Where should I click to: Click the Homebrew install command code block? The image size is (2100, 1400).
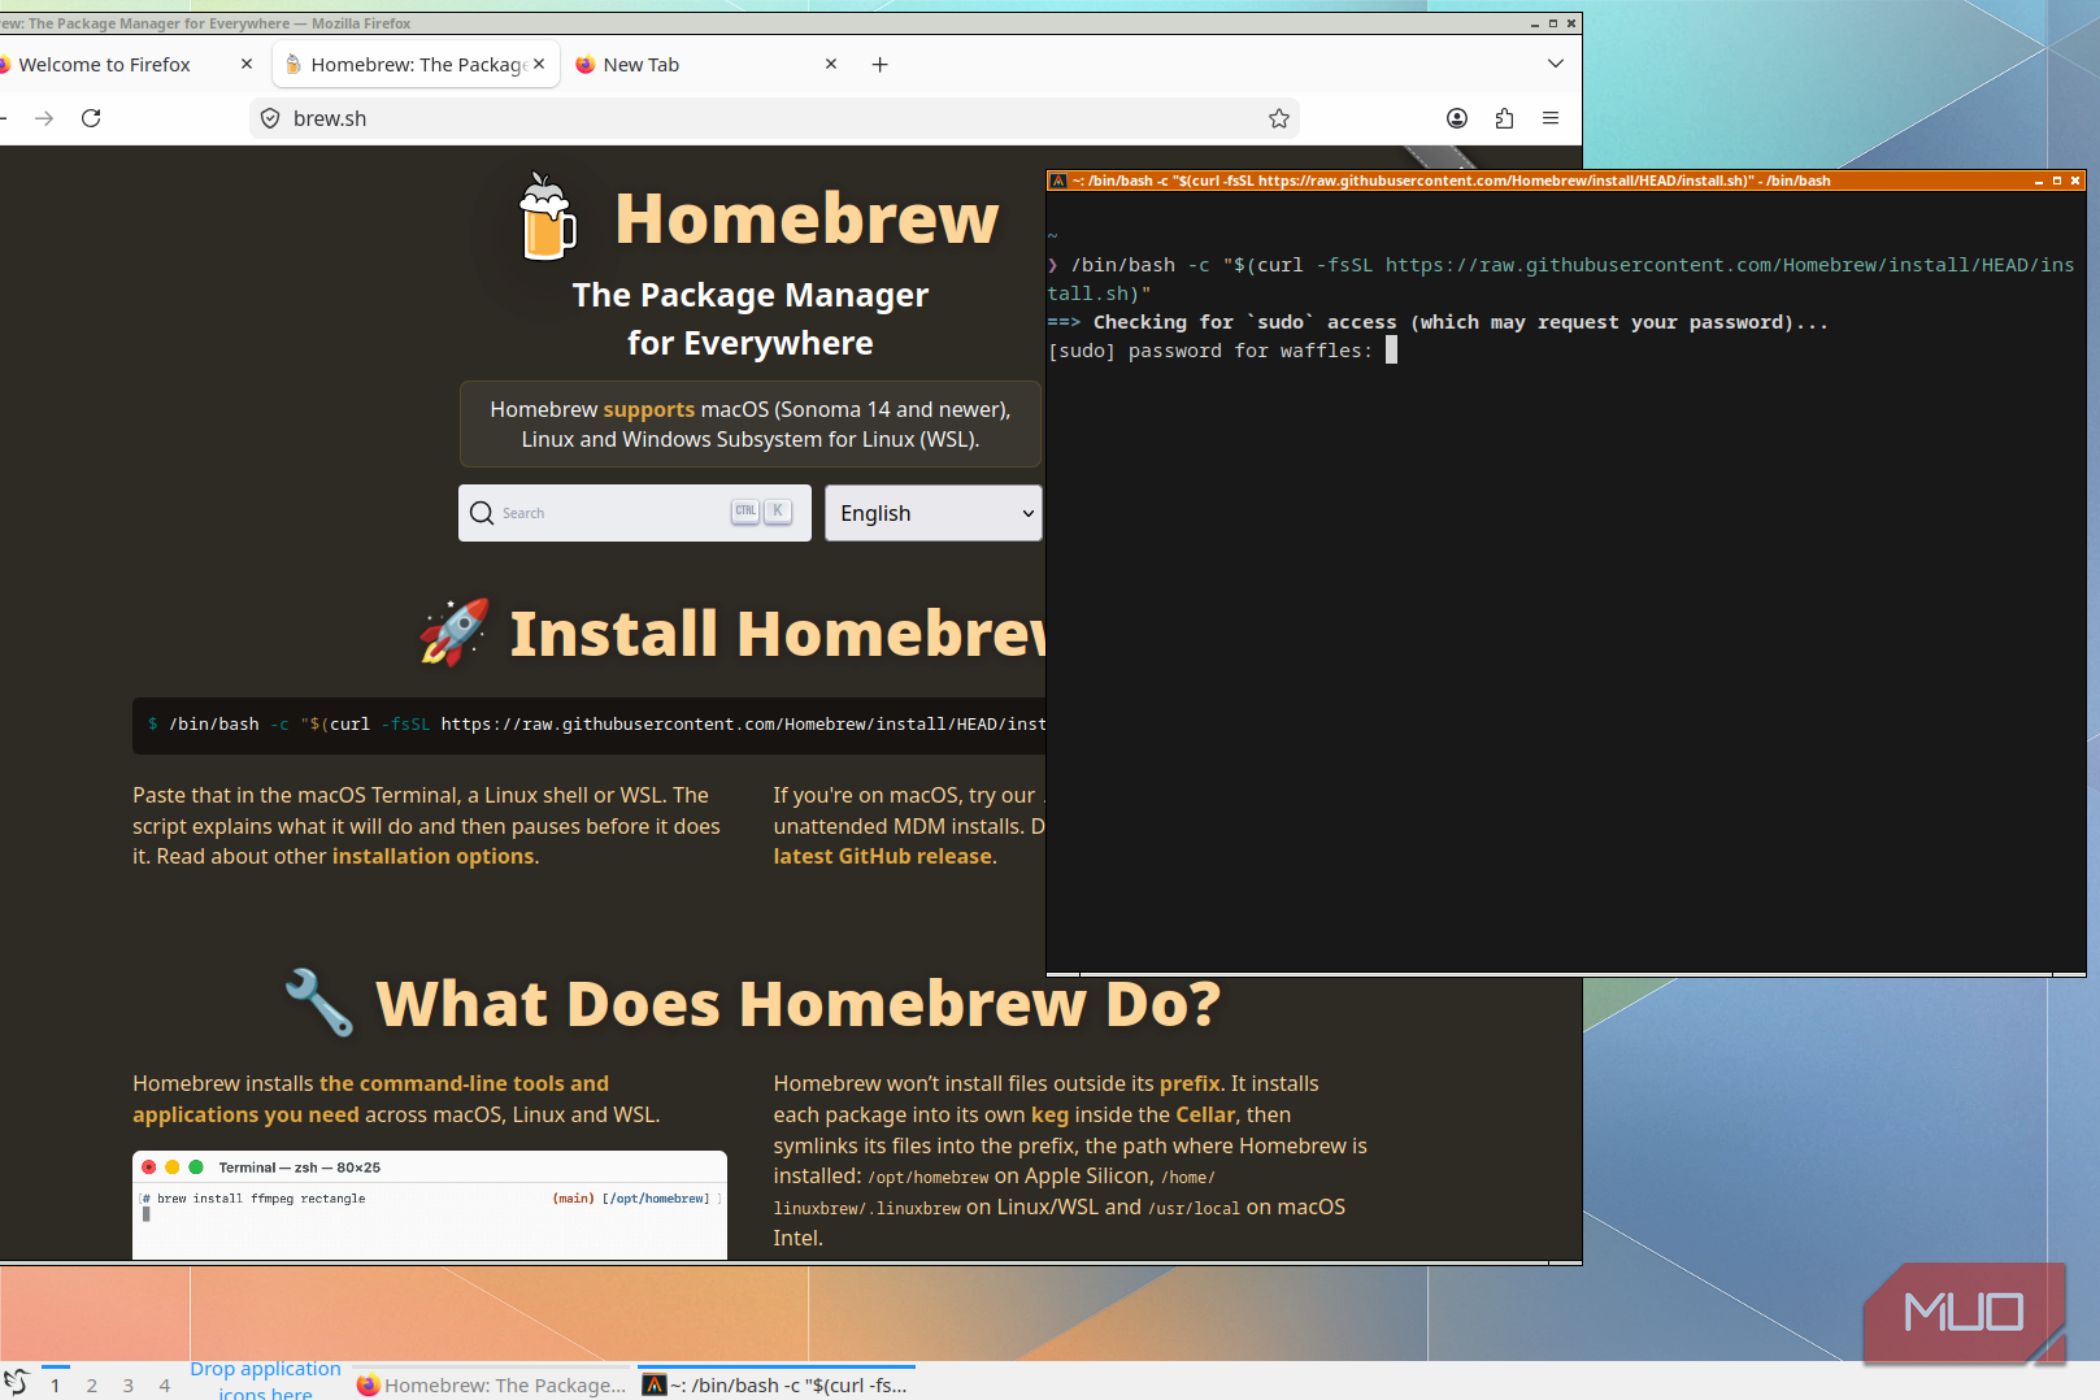pos(590,724)
